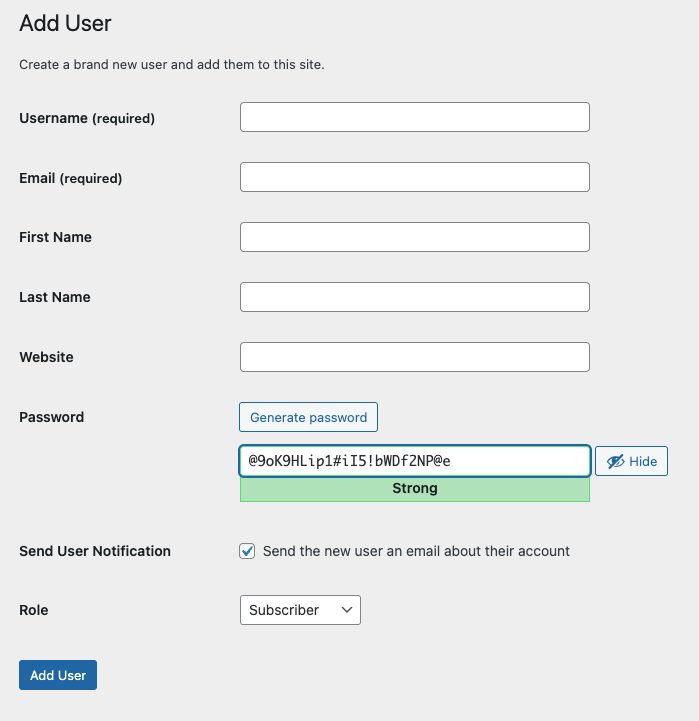Click the 'Website' field label

(46, 357)
